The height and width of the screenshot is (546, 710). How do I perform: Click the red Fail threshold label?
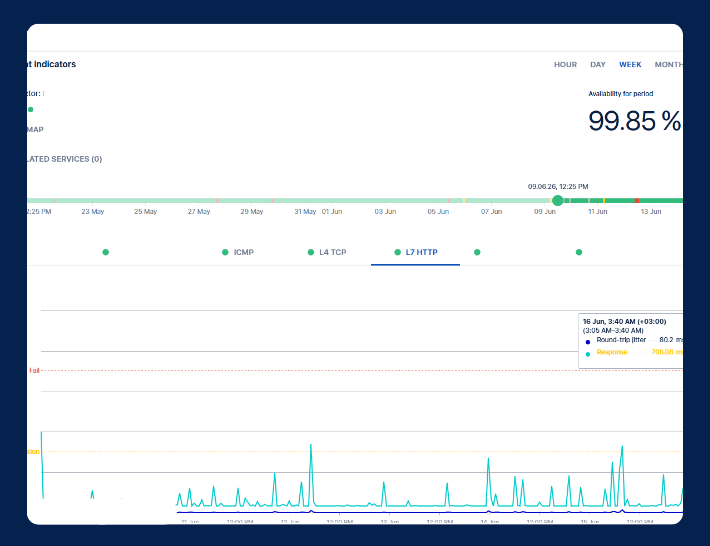[x=34, y=370]
